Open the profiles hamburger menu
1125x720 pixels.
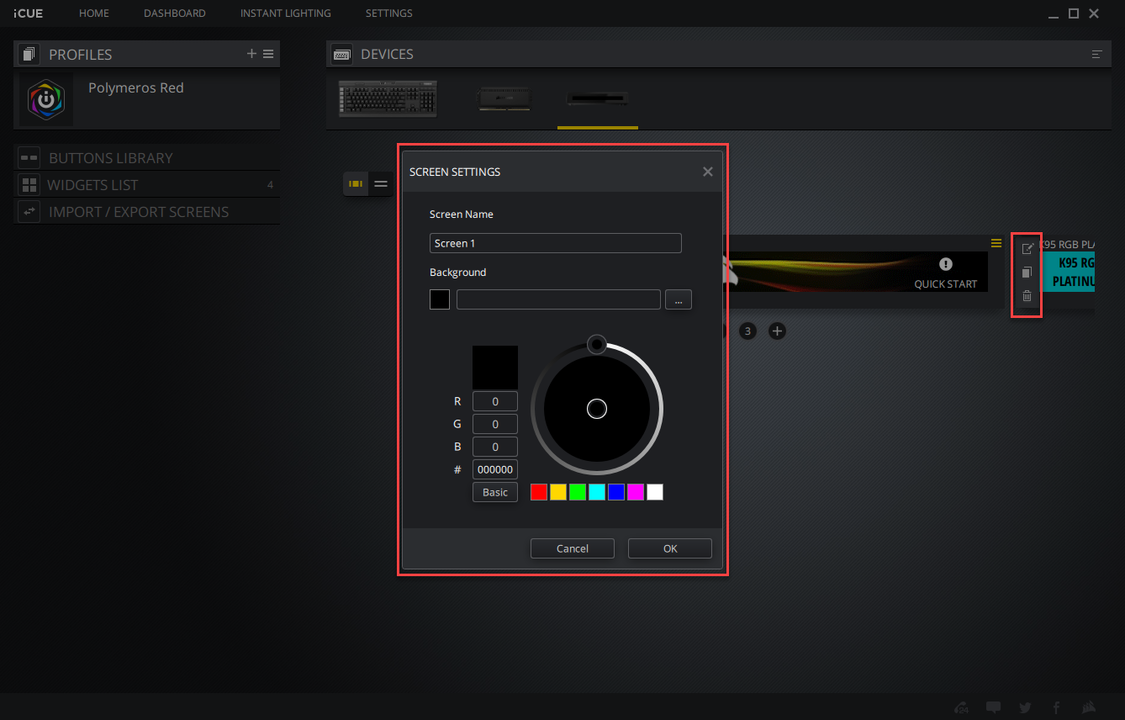[269, 54]
